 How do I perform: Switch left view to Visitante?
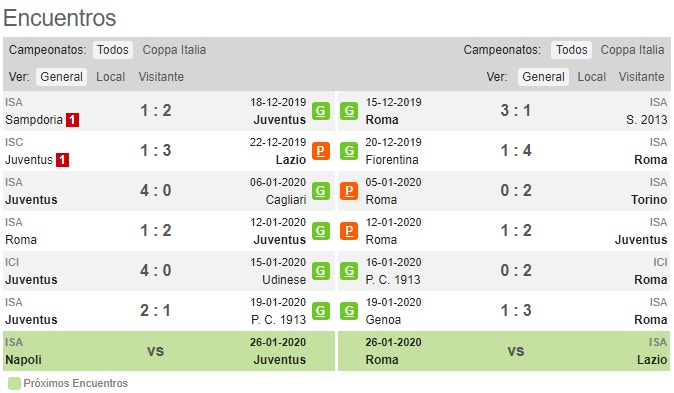[161, 77]
